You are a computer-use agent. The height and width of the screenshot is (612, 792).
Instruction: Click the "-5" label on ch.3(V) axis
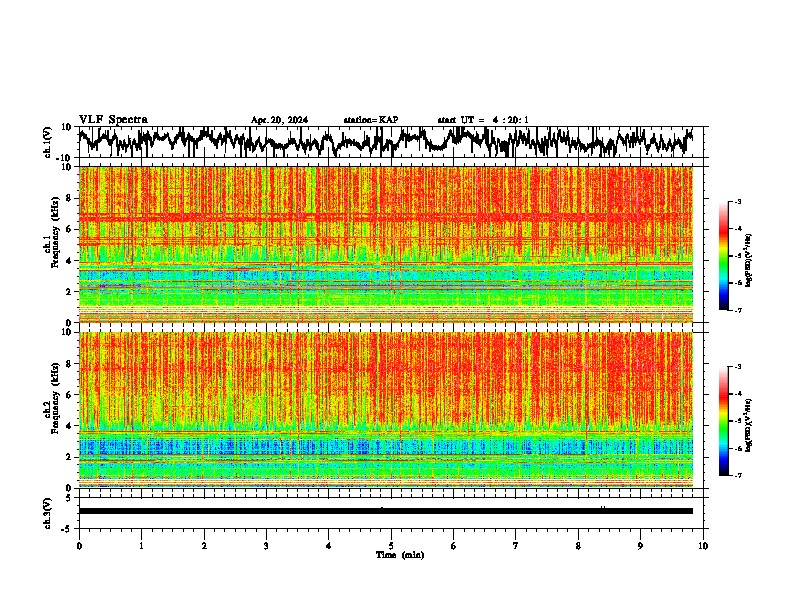(x=67, y=529)
